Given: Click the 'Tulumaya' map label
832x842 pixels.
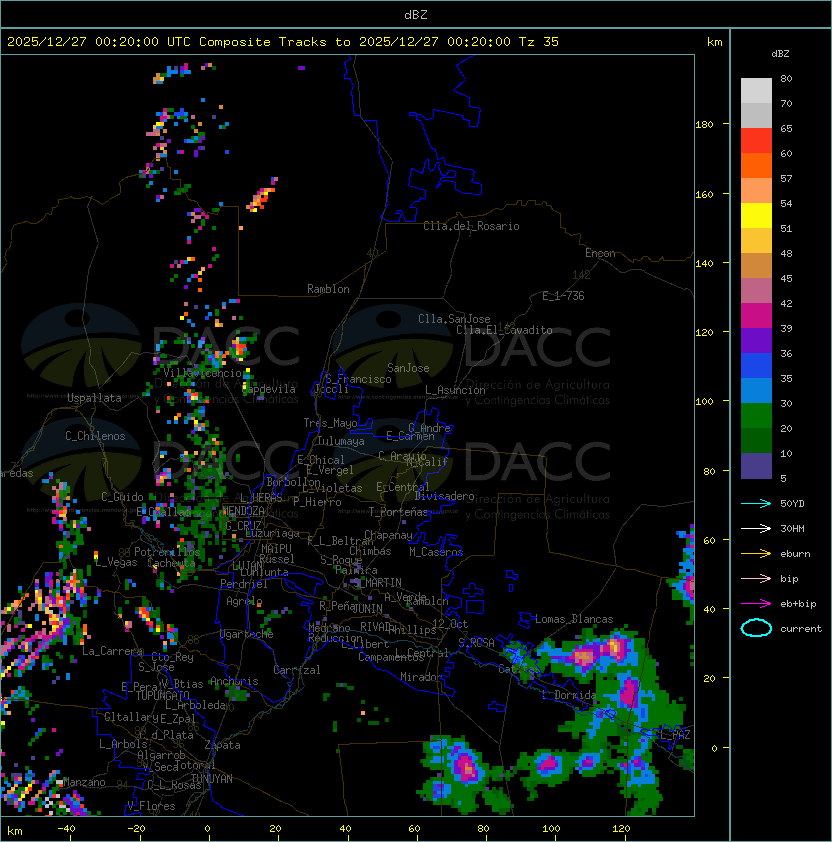Looking at the screenshot, I should coord(341,441).
